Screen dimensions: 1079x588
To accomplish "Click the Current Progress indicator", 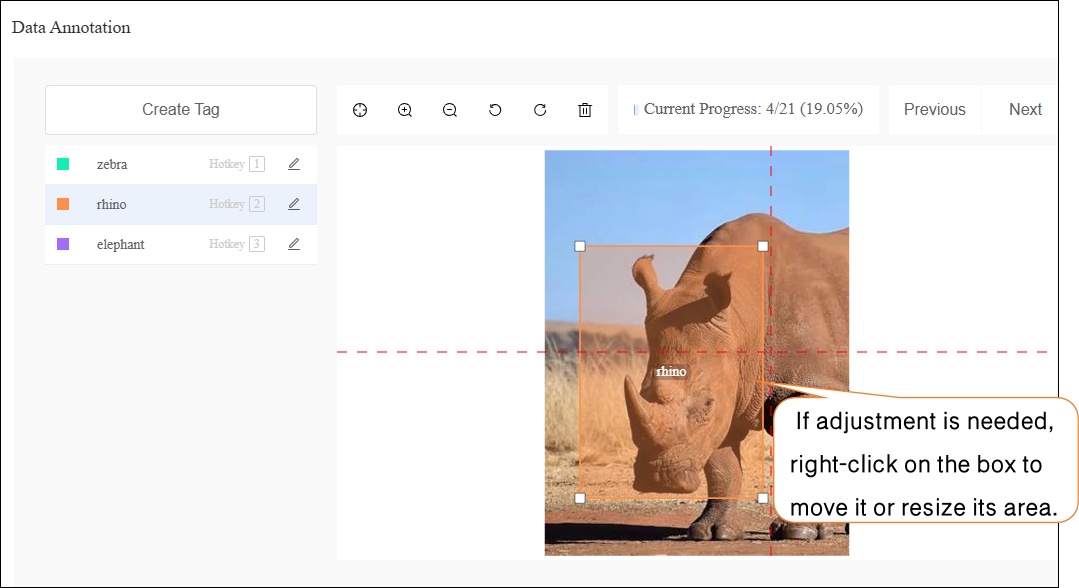I will pos(752,109).
